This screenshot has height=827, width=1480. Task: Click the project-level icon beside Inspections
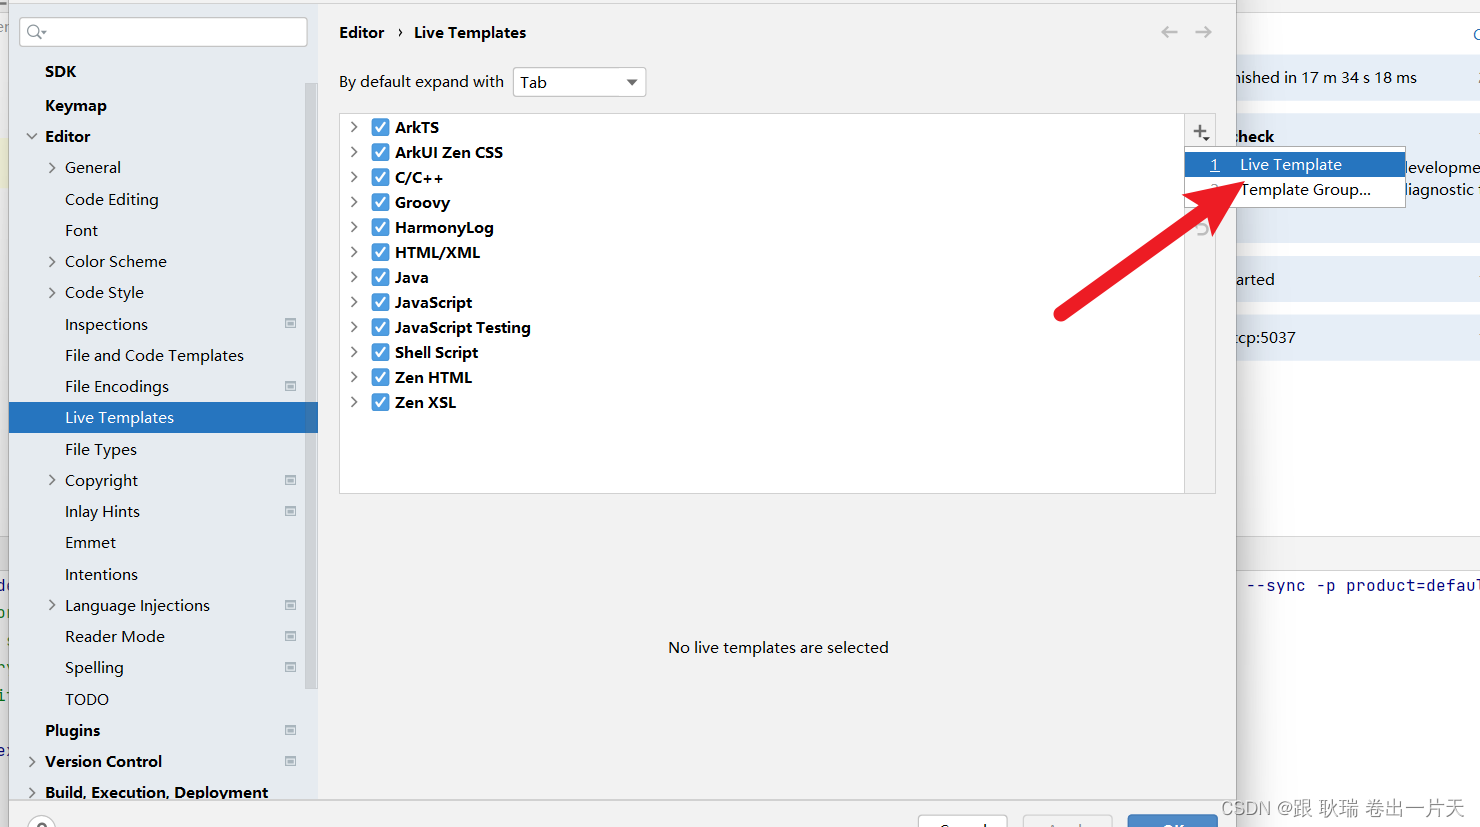[x=290, y=323]
